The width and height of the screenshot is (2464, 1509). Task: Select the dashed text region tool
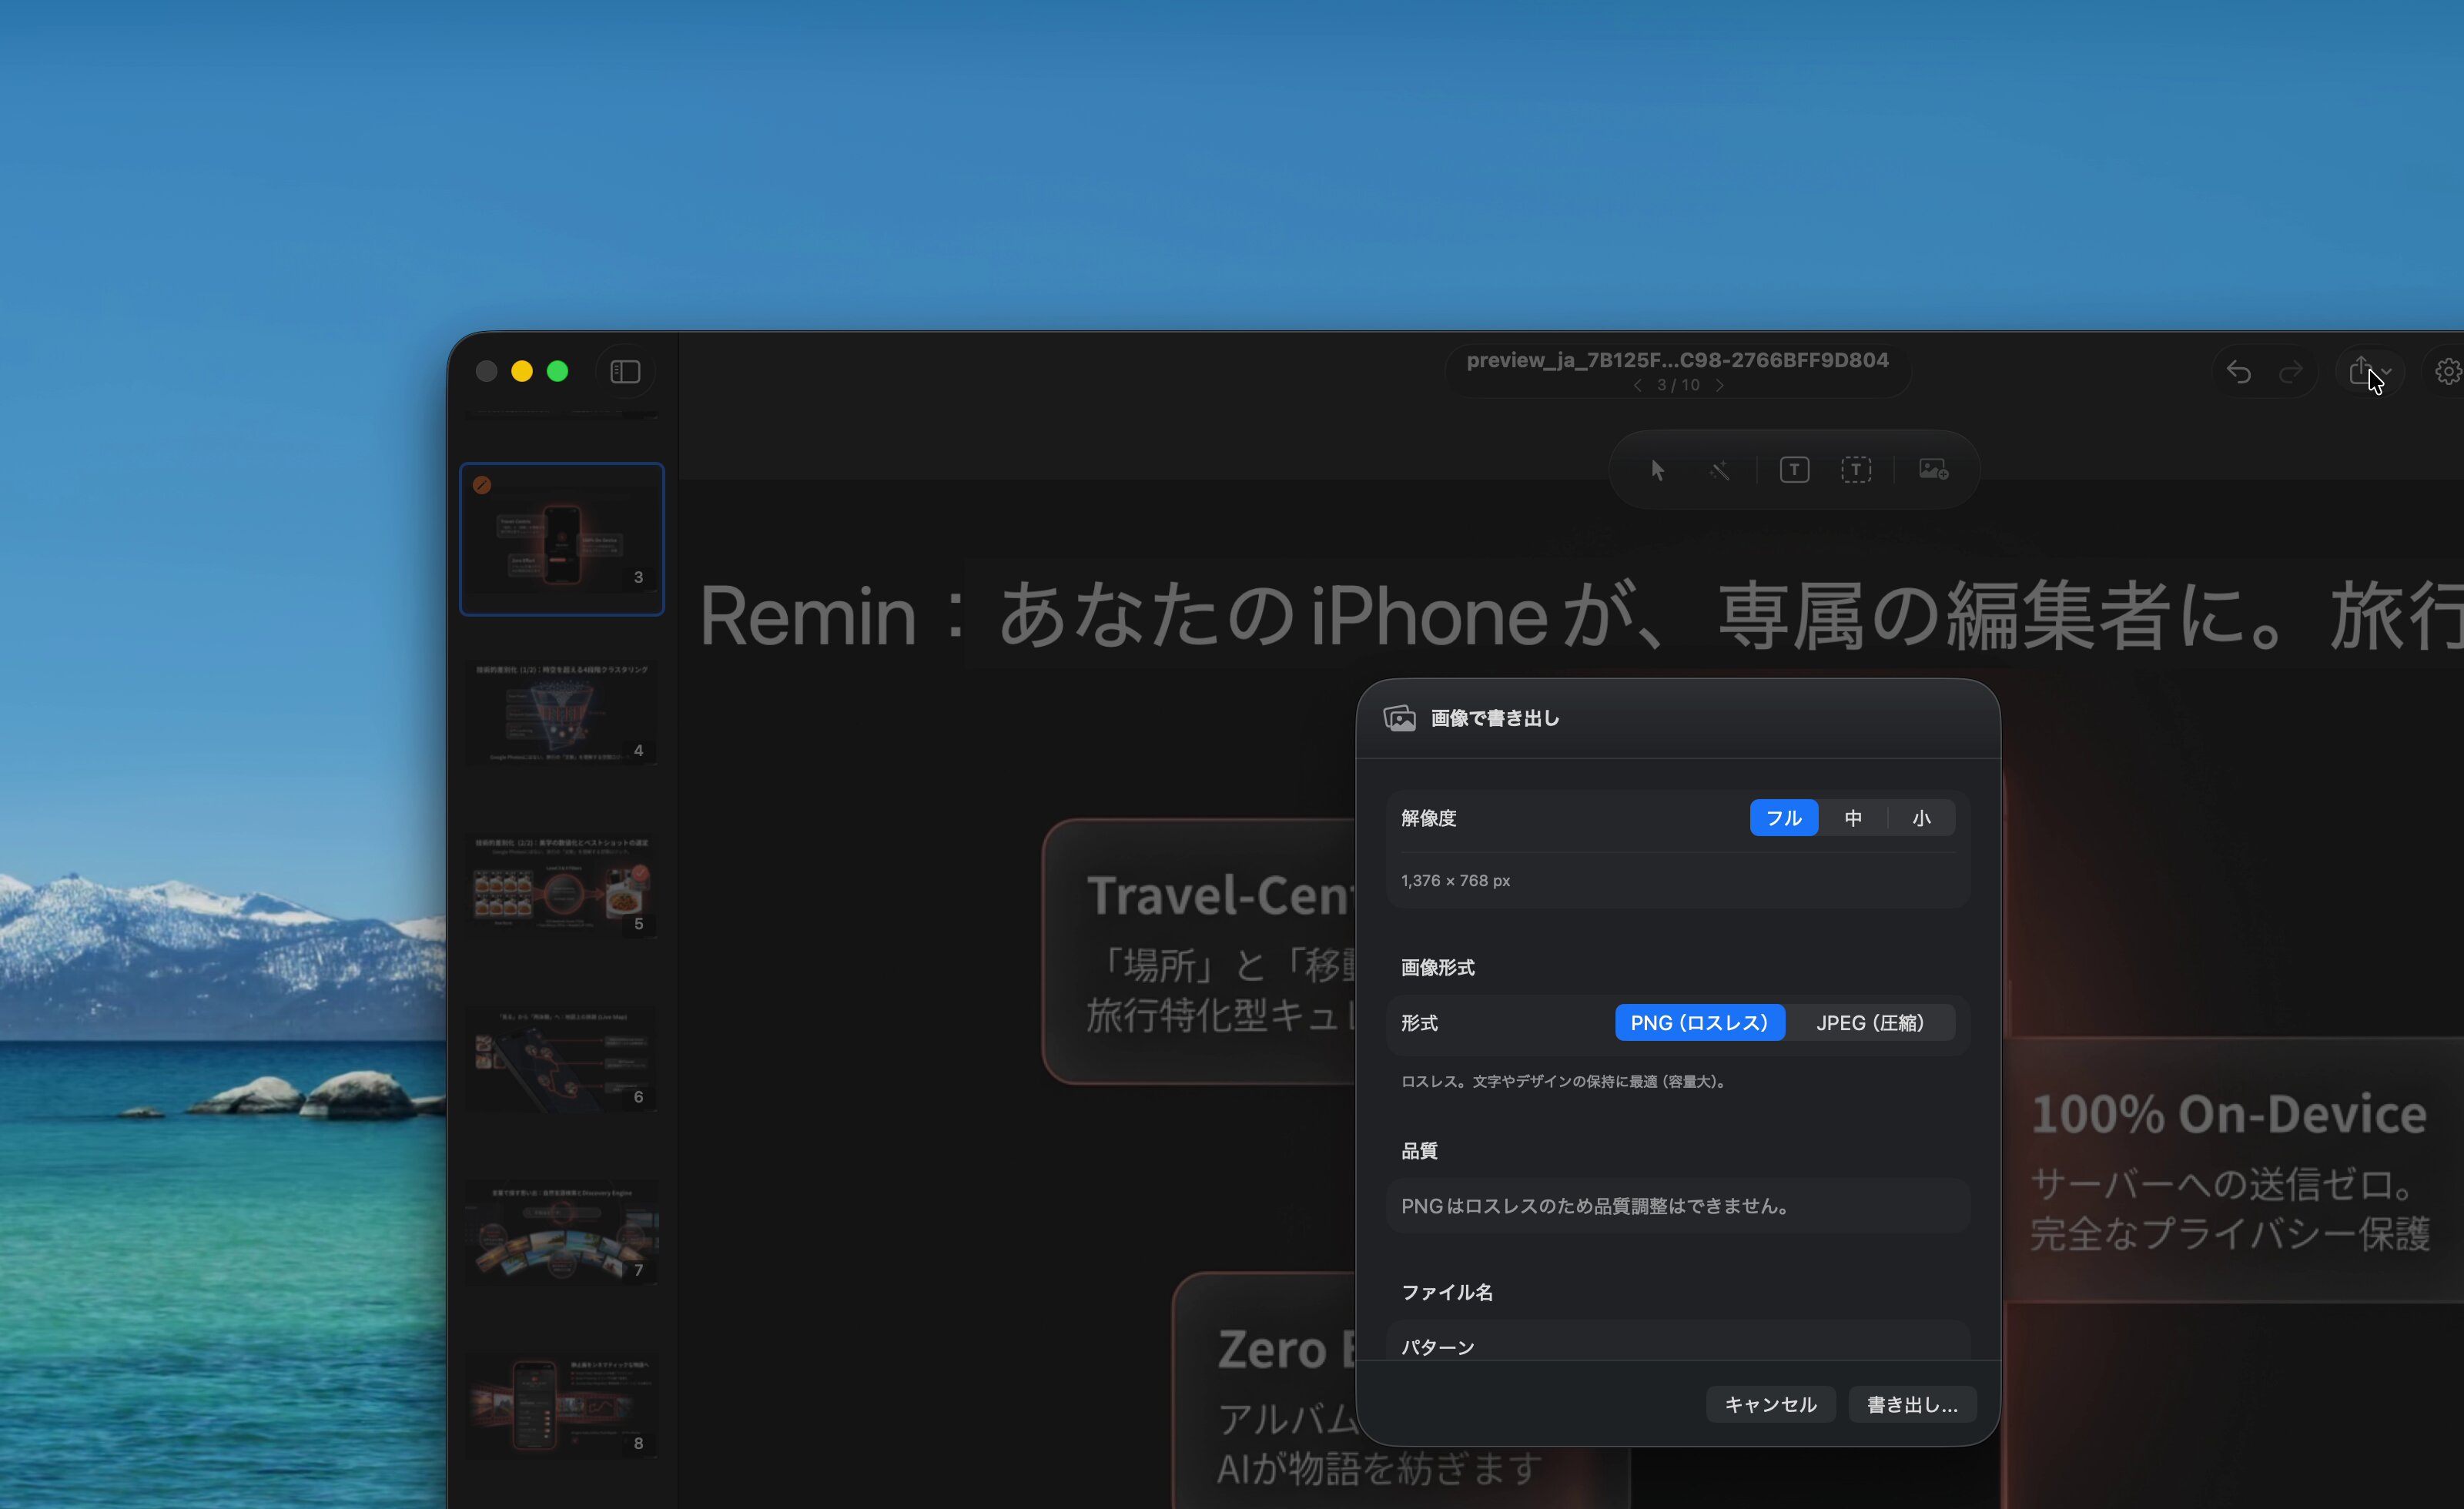[1856, 470]
